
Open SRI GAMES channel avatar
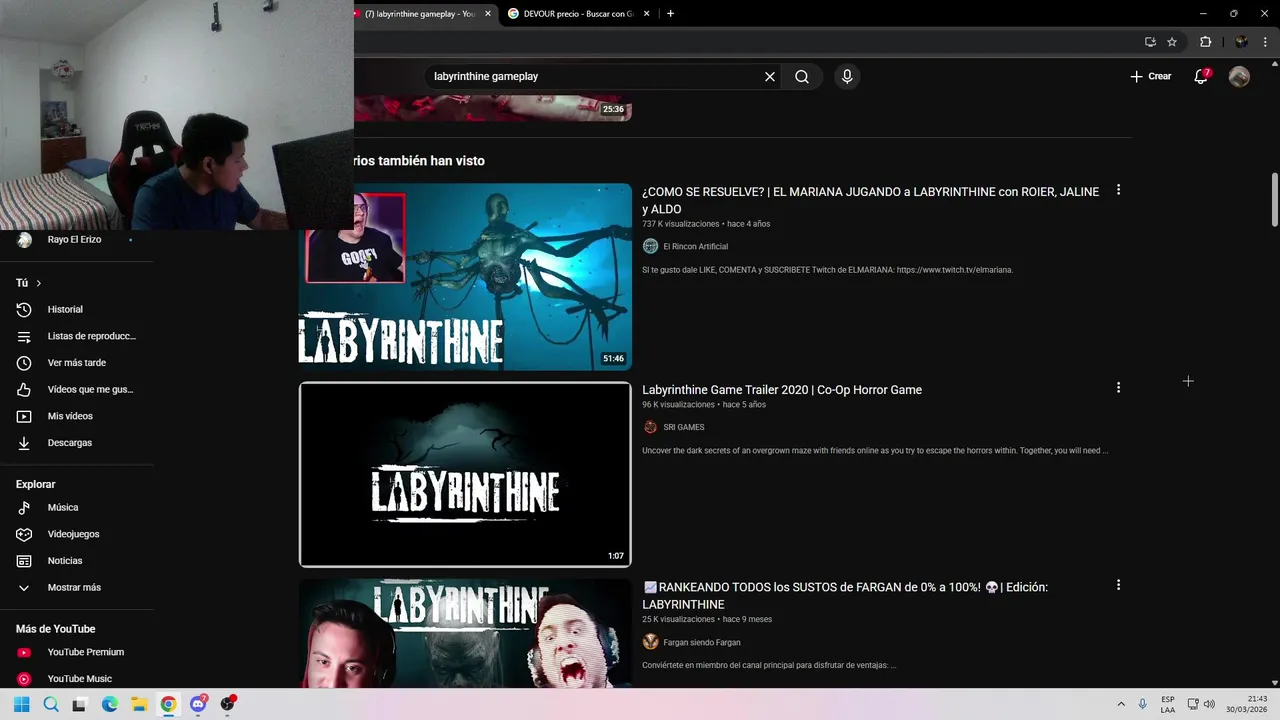click(650, 427)
